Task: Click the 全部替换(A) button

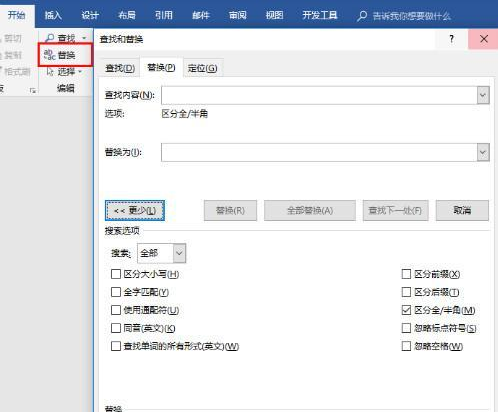Action: click(310, 210)
